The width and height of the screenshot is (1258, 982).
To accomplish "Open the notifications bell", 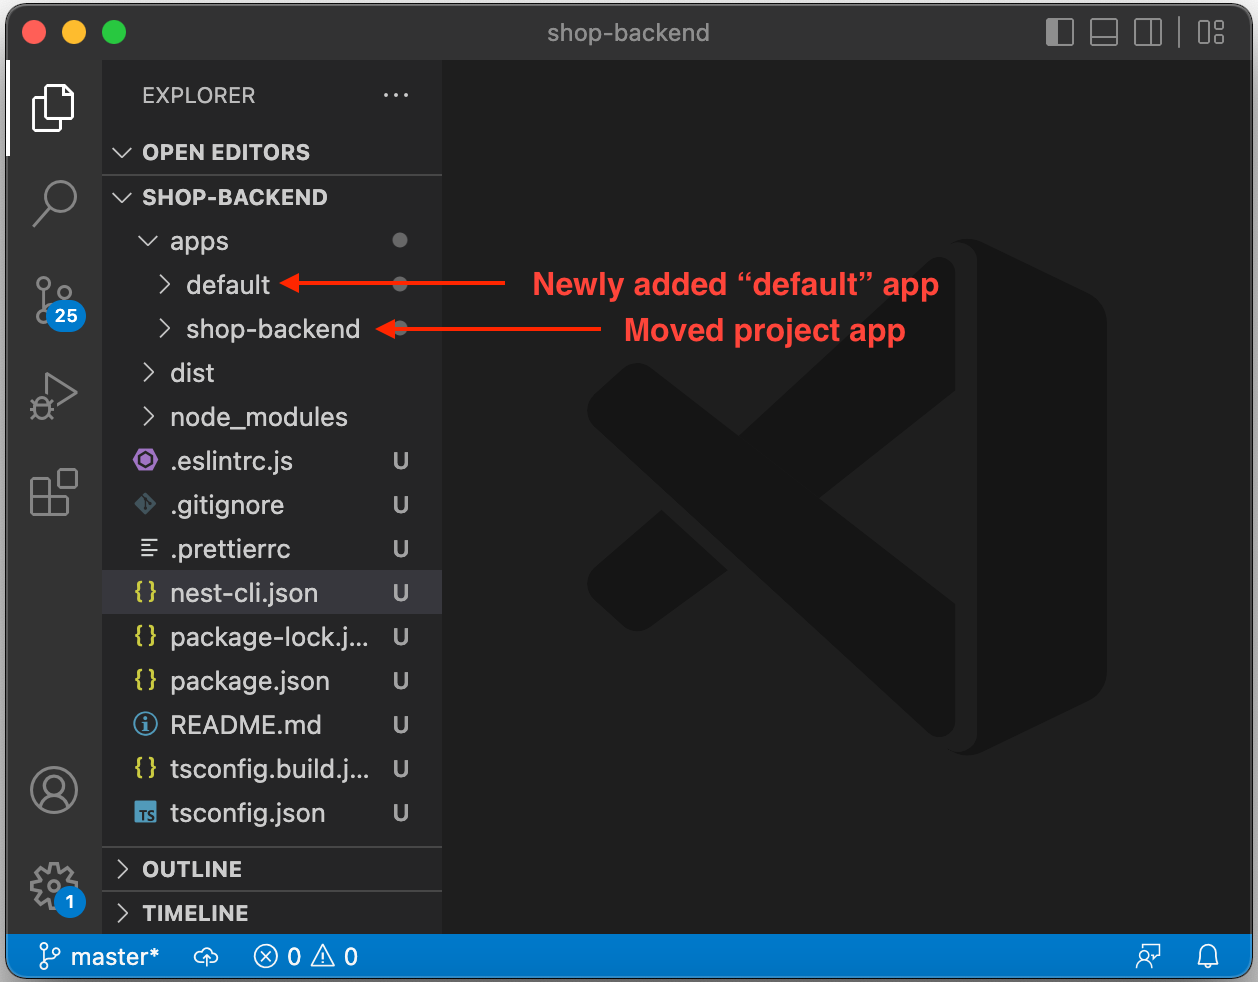I will tap(1208, 957).
